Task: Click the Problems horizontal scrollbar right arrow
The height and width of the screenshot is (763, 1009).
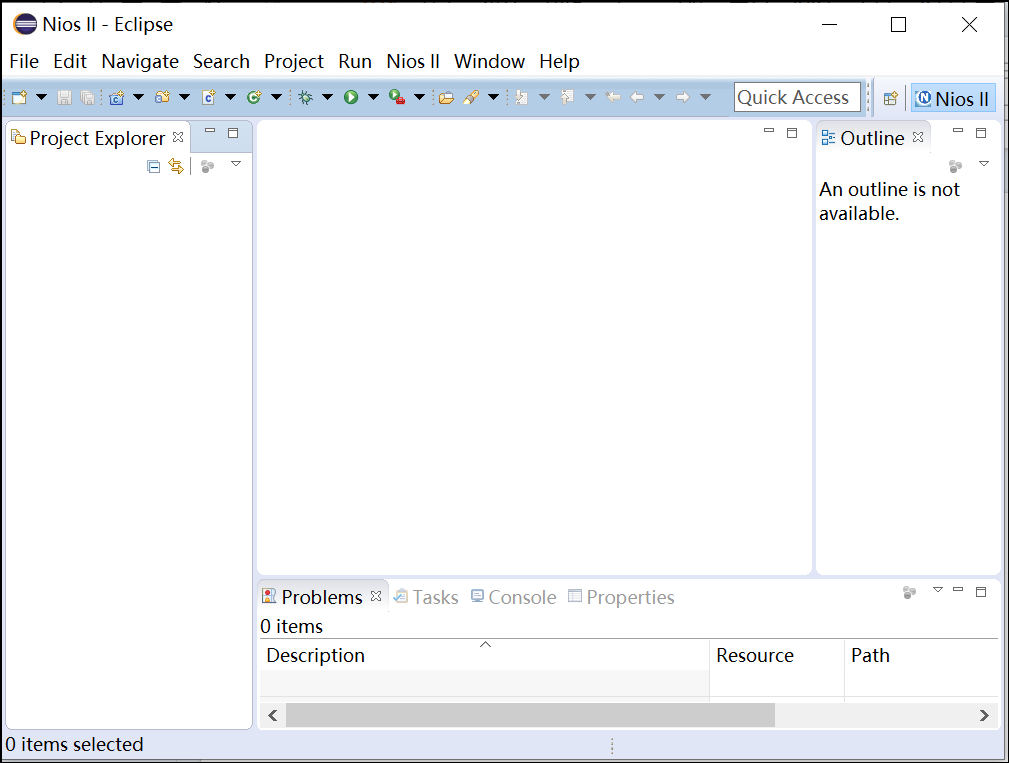Action: point(984,715)
